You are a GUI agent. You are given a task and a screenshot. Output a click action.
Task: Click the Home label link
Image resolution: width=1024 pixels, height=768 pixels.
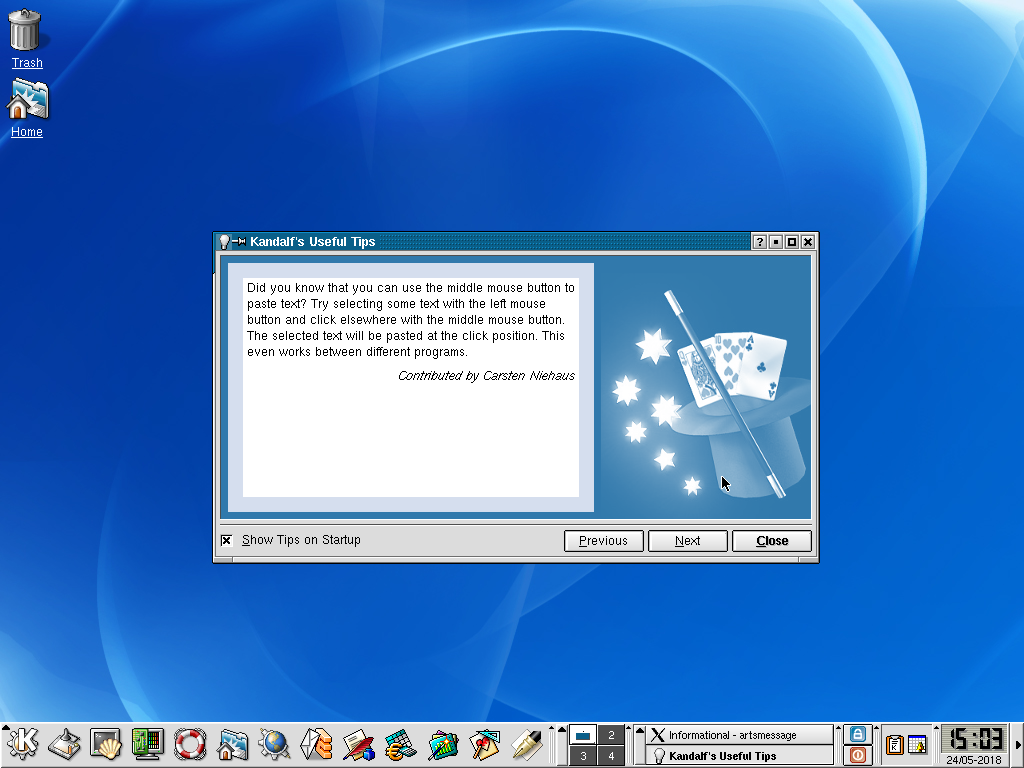click(x=27, y=131)
